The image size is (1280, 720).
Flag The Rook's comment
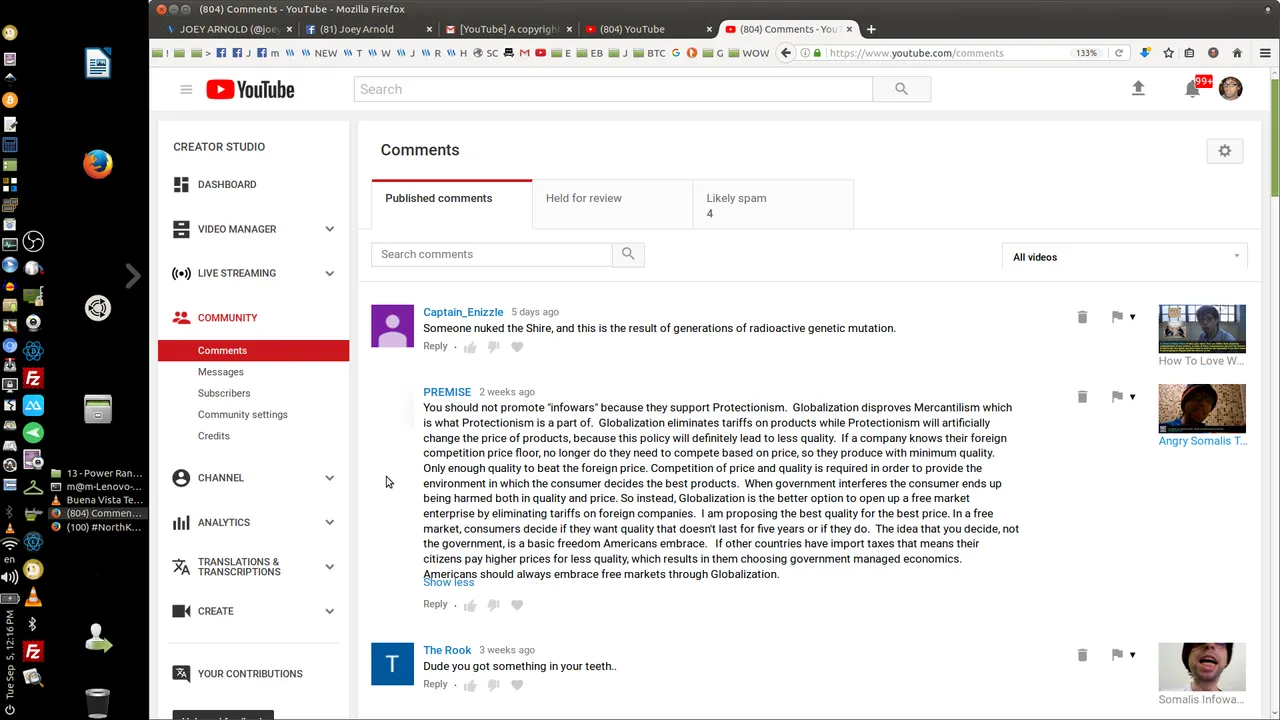coord(1117,655)
